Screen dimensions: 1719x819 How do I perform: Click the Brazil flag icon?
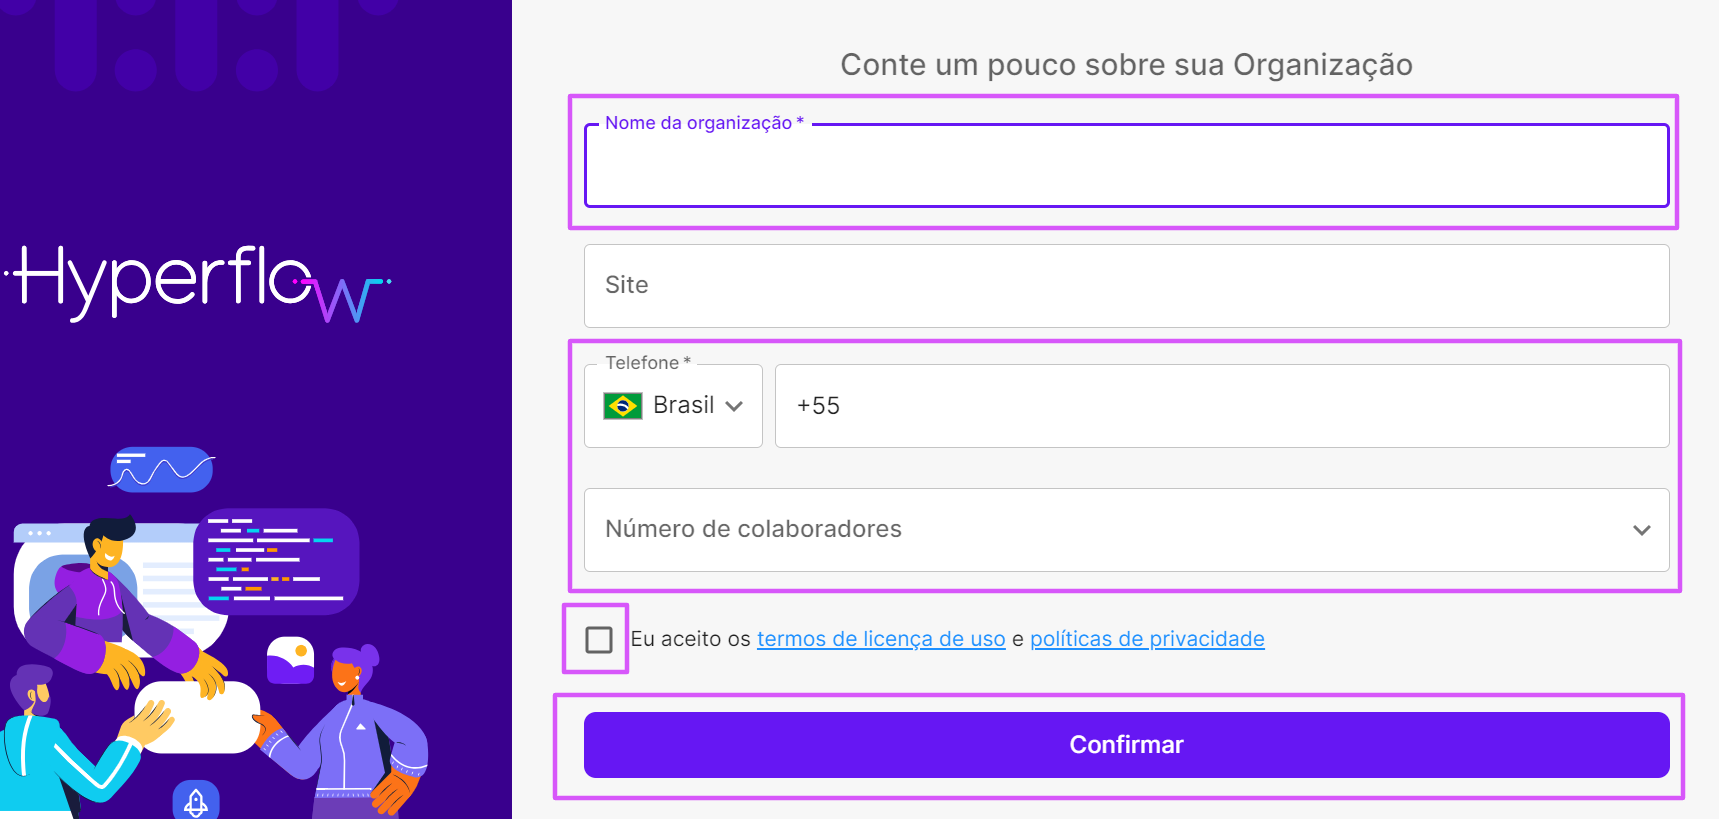pos(623,406)
